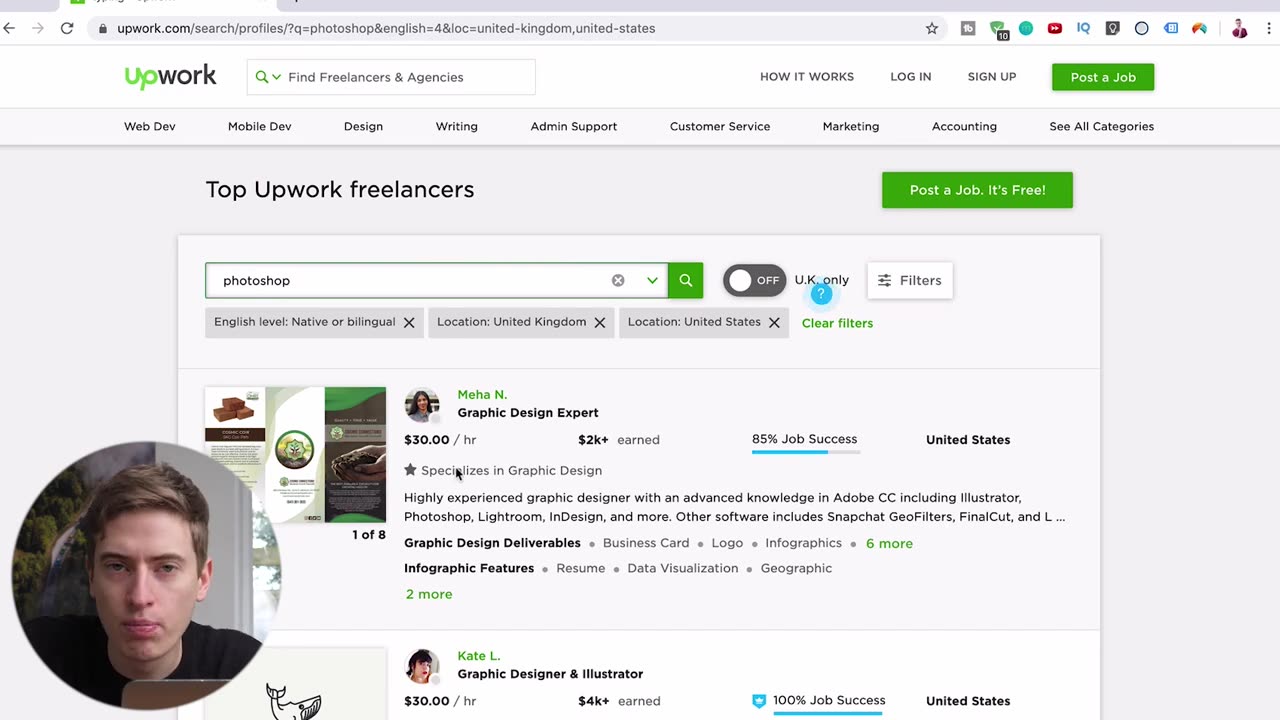Open Chrome profile avatar
The height and width of the screenshot is (720, 1280).
point(1240,28)
